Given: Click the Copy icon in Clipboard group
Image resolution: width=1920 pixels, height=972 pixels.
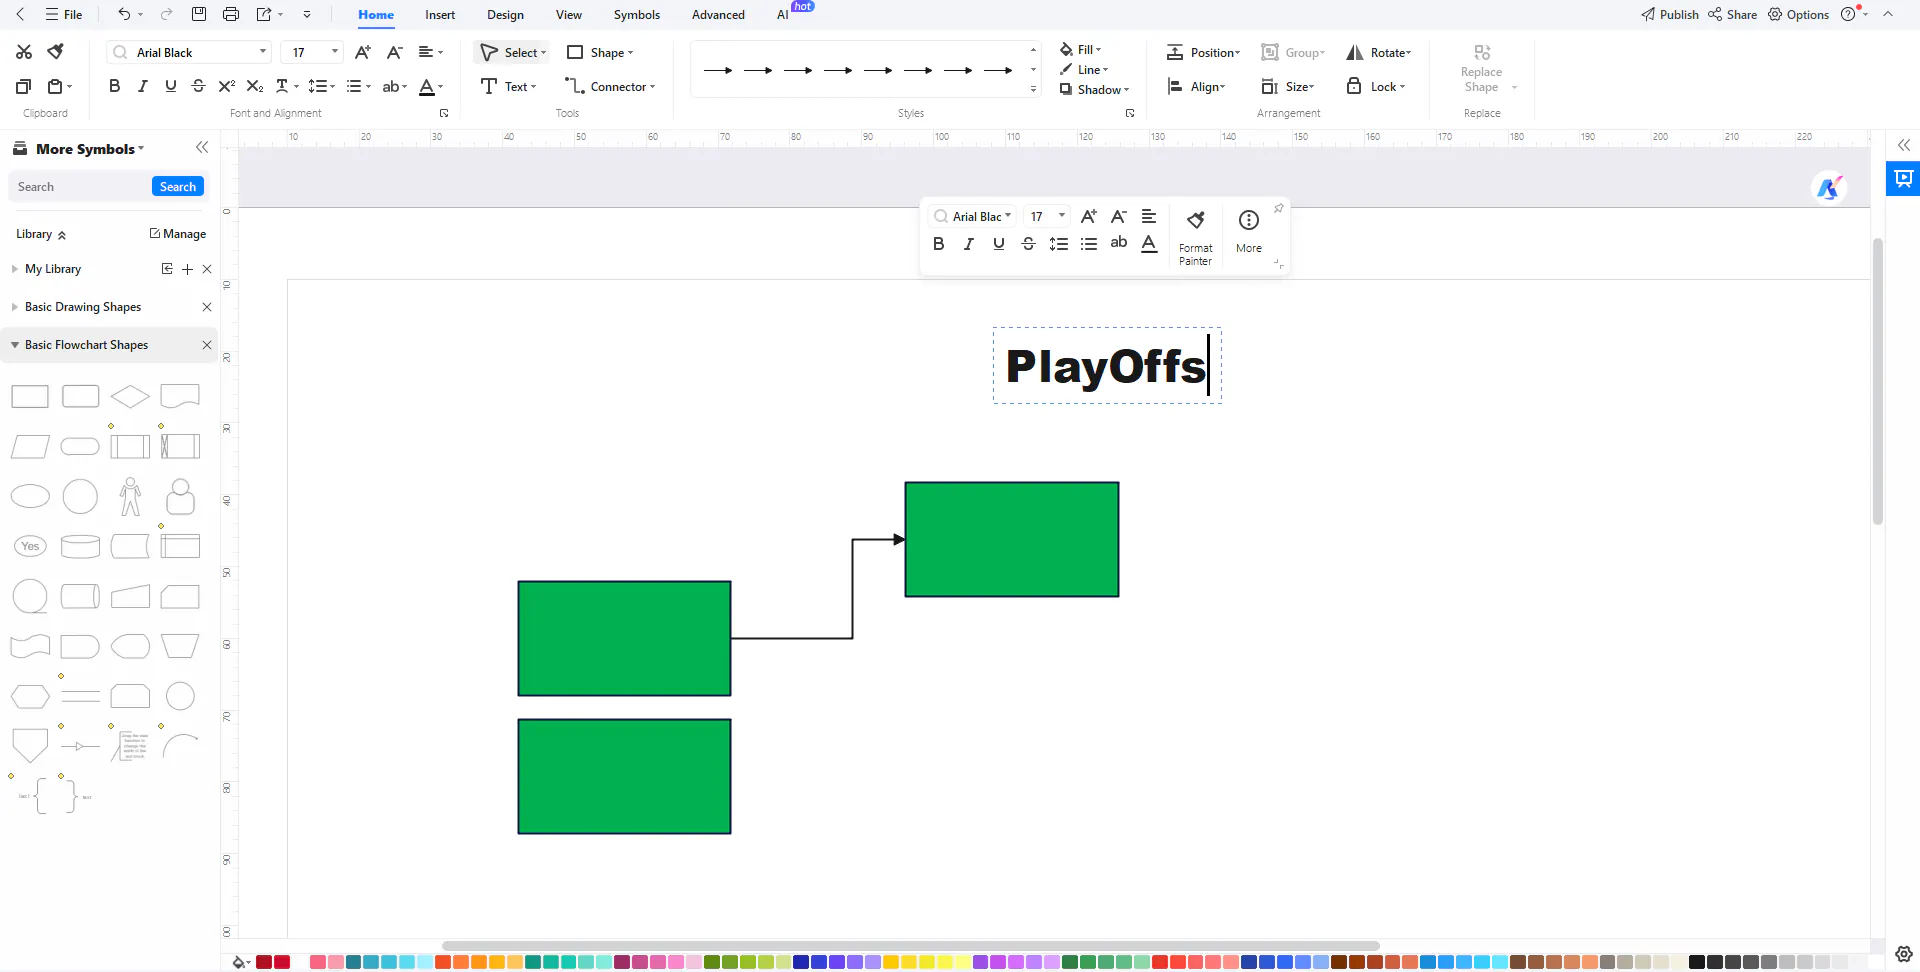Looking at the screenshot, I should pos(24,86).
